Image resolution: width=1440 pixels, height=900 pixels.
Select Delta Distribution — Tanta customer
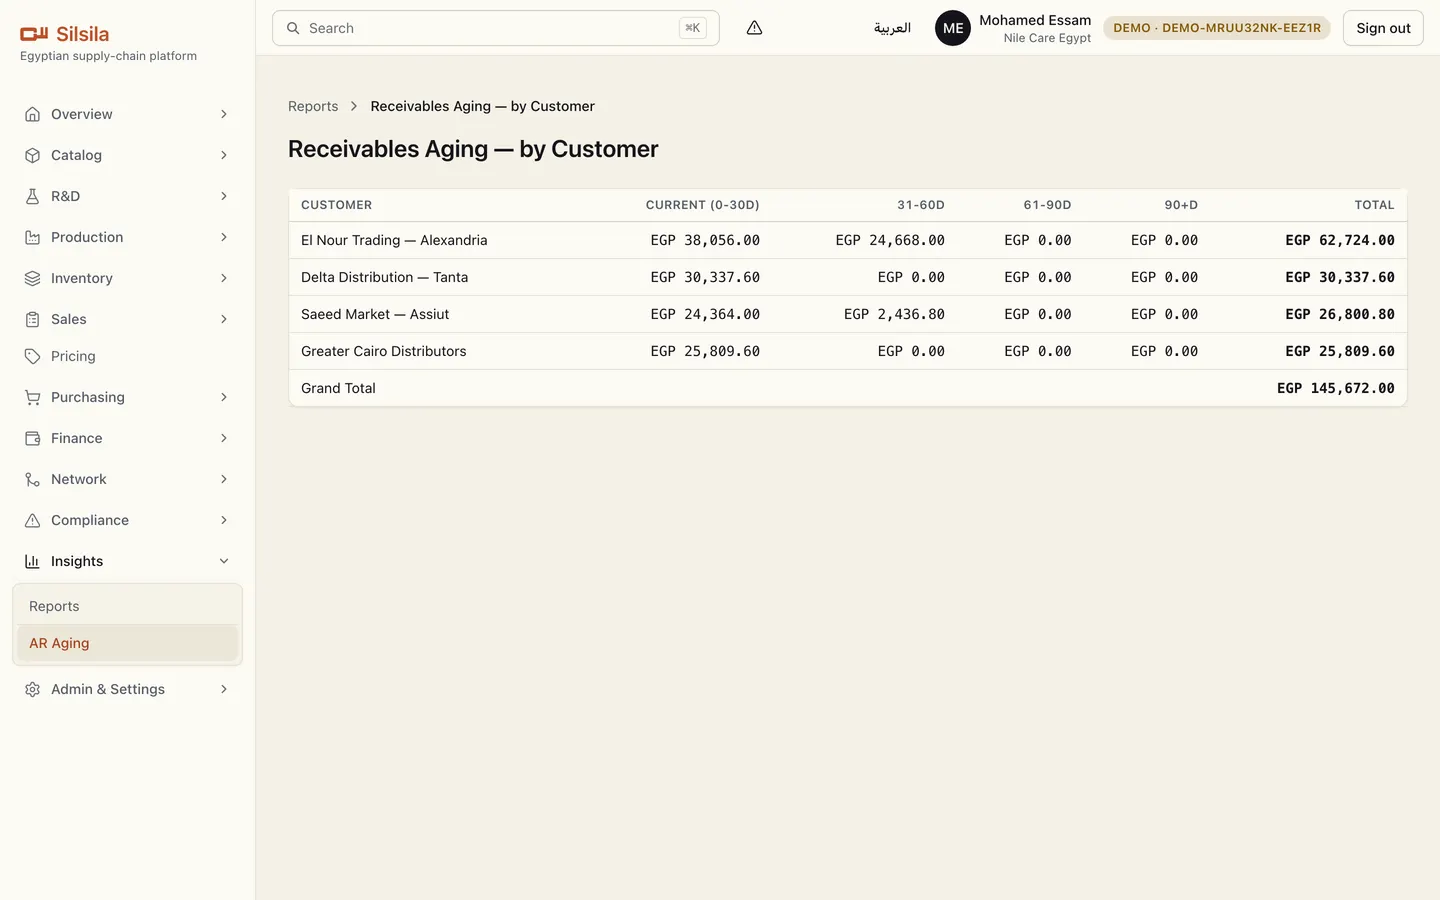385,277
